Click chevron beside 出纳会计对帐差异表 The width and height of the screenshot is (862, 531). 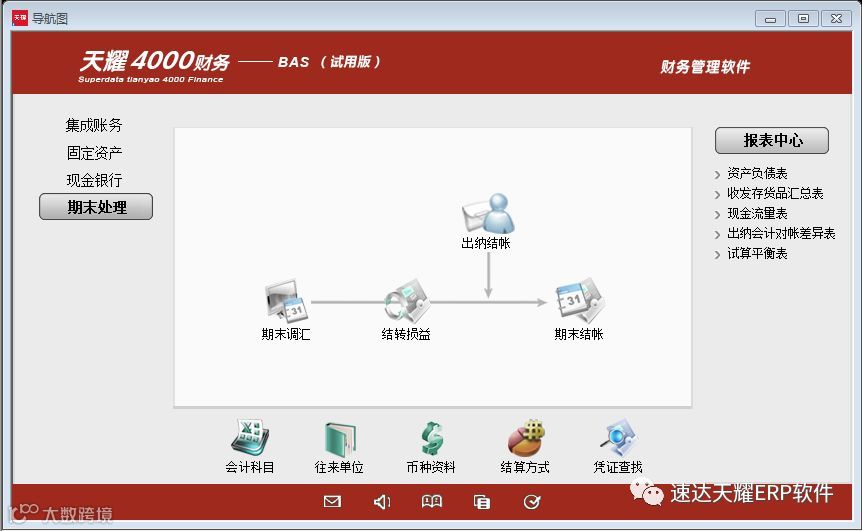[717, 235]
